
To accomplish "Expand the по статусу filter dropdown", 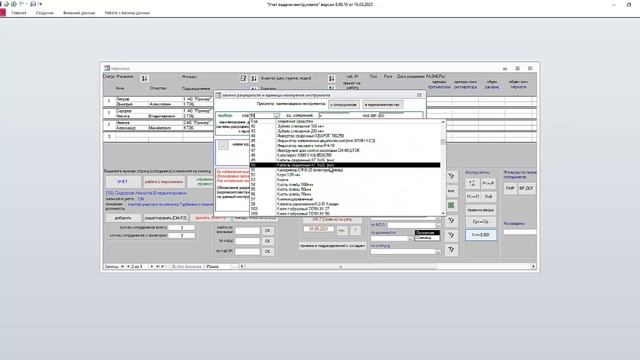I will tap(438, 252).
